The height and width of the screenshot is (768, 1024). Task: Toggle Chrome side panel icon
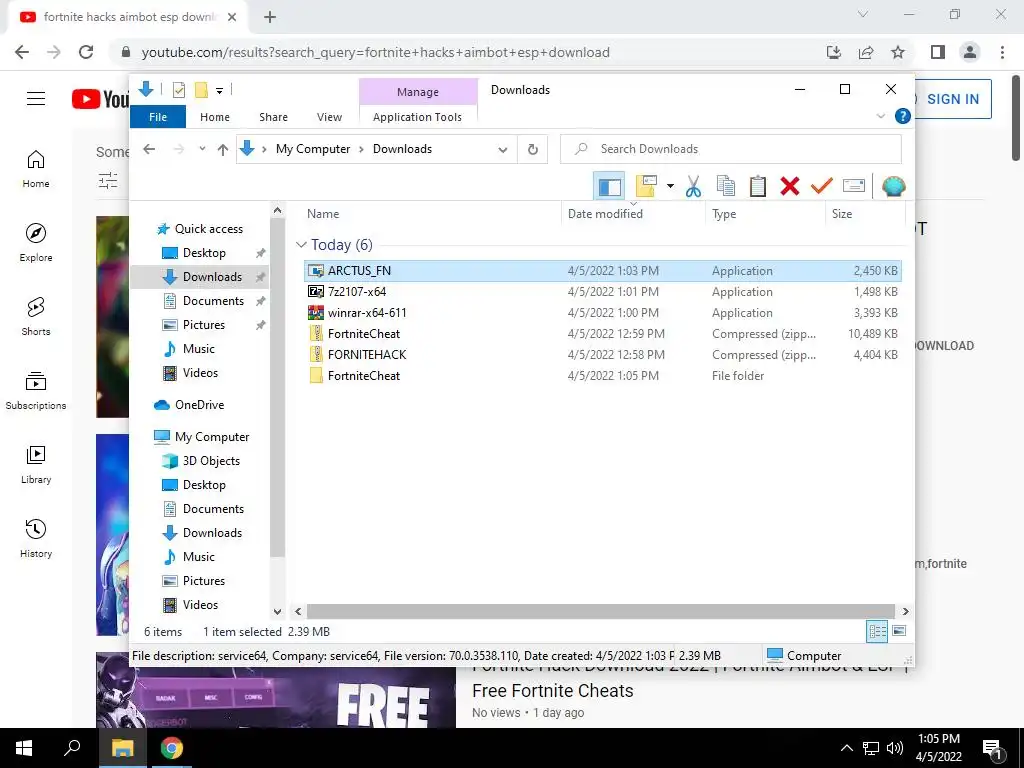(938, 52)
